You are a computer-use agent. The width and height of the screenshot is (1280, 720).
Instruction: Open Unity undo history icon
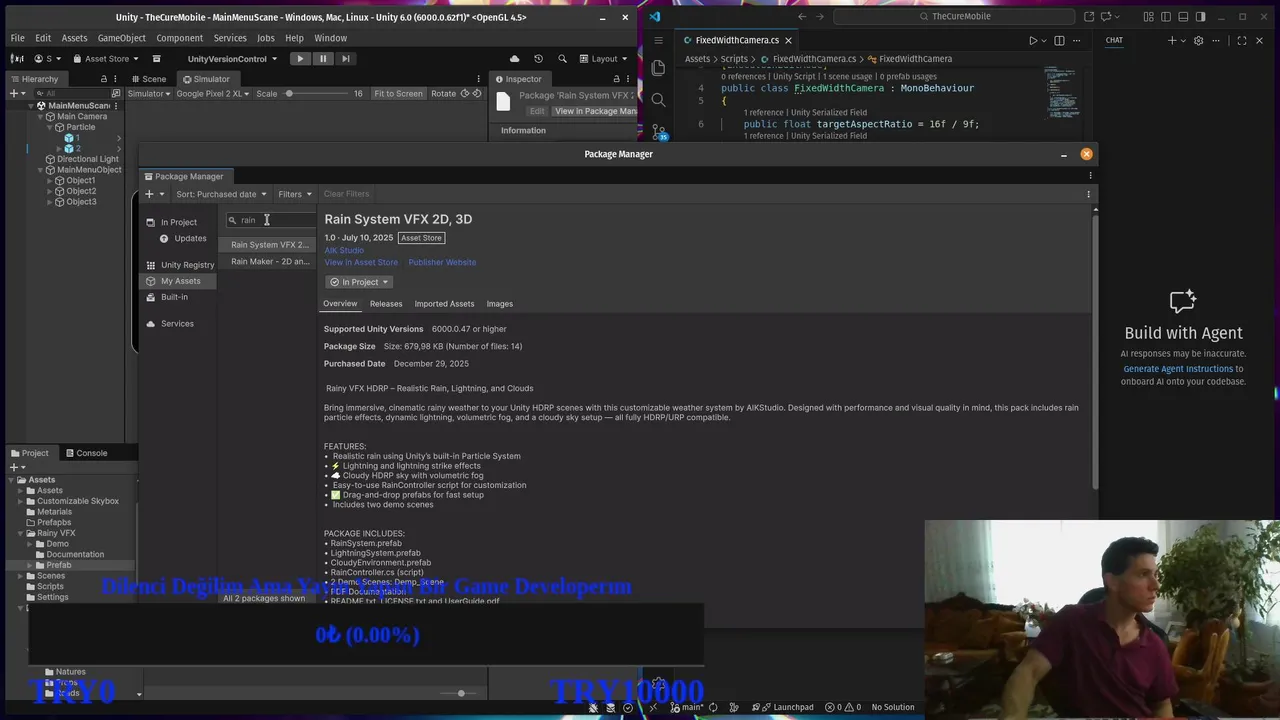click(x=538, y=59)
